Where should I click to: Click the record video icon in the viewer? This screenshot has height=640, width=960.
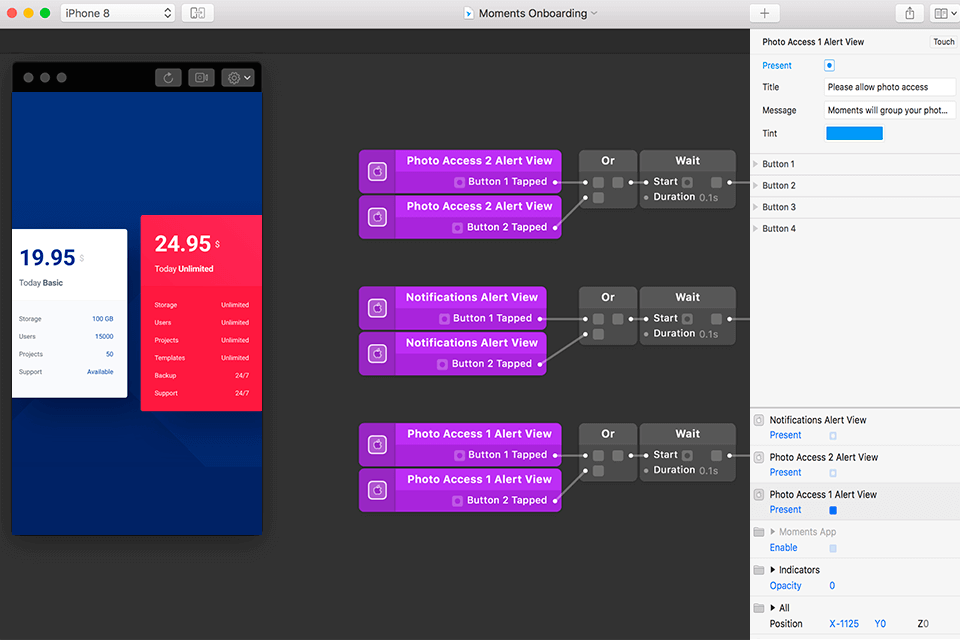coord(201,77)
